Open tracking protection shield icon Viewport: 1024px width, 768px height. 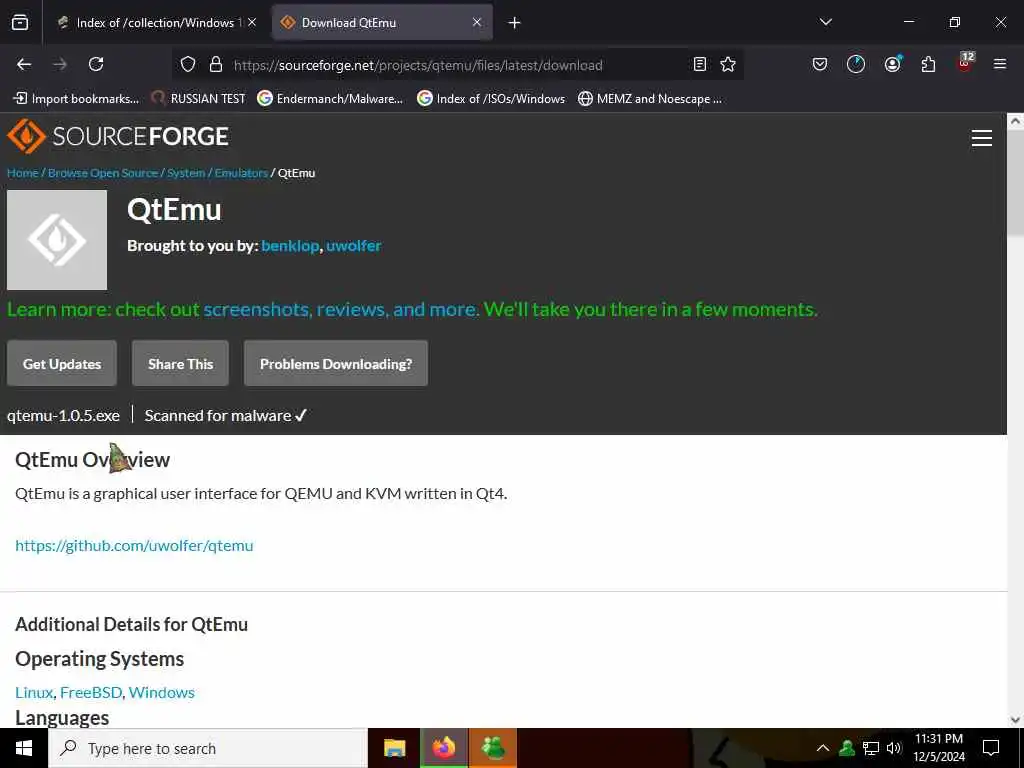(188, 64)
